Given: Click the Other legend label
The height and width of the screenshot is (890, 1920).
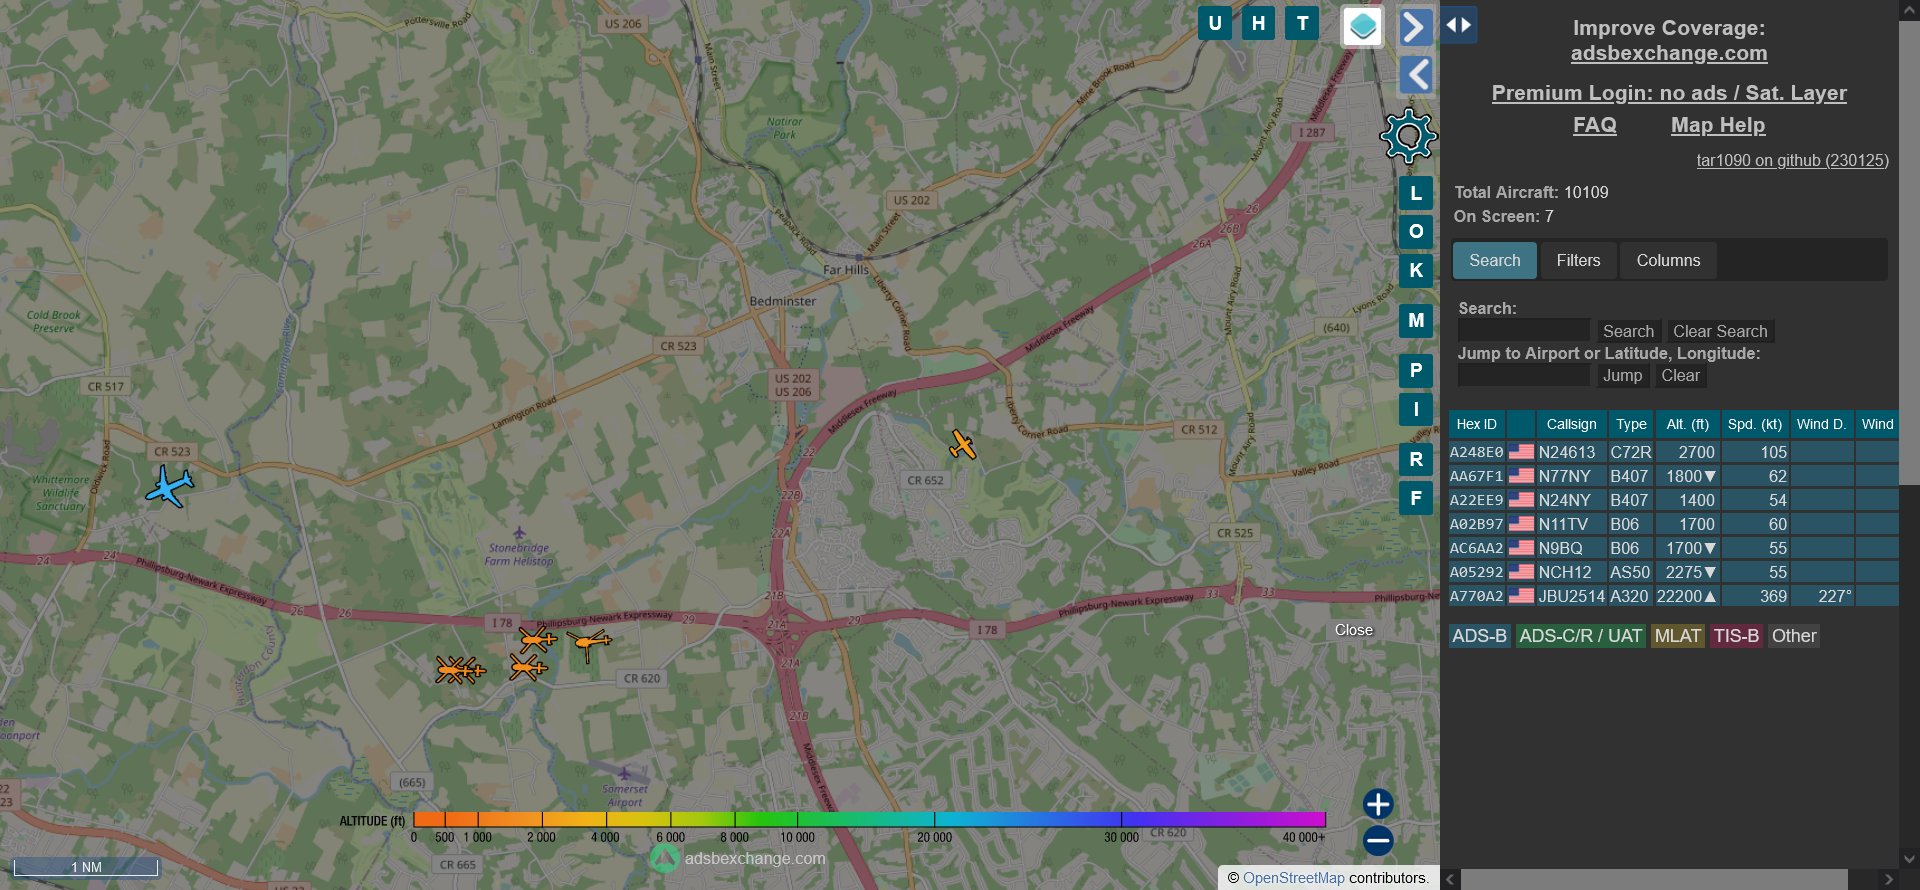Looking at the screenshot, I should [x=1794, y=636].
